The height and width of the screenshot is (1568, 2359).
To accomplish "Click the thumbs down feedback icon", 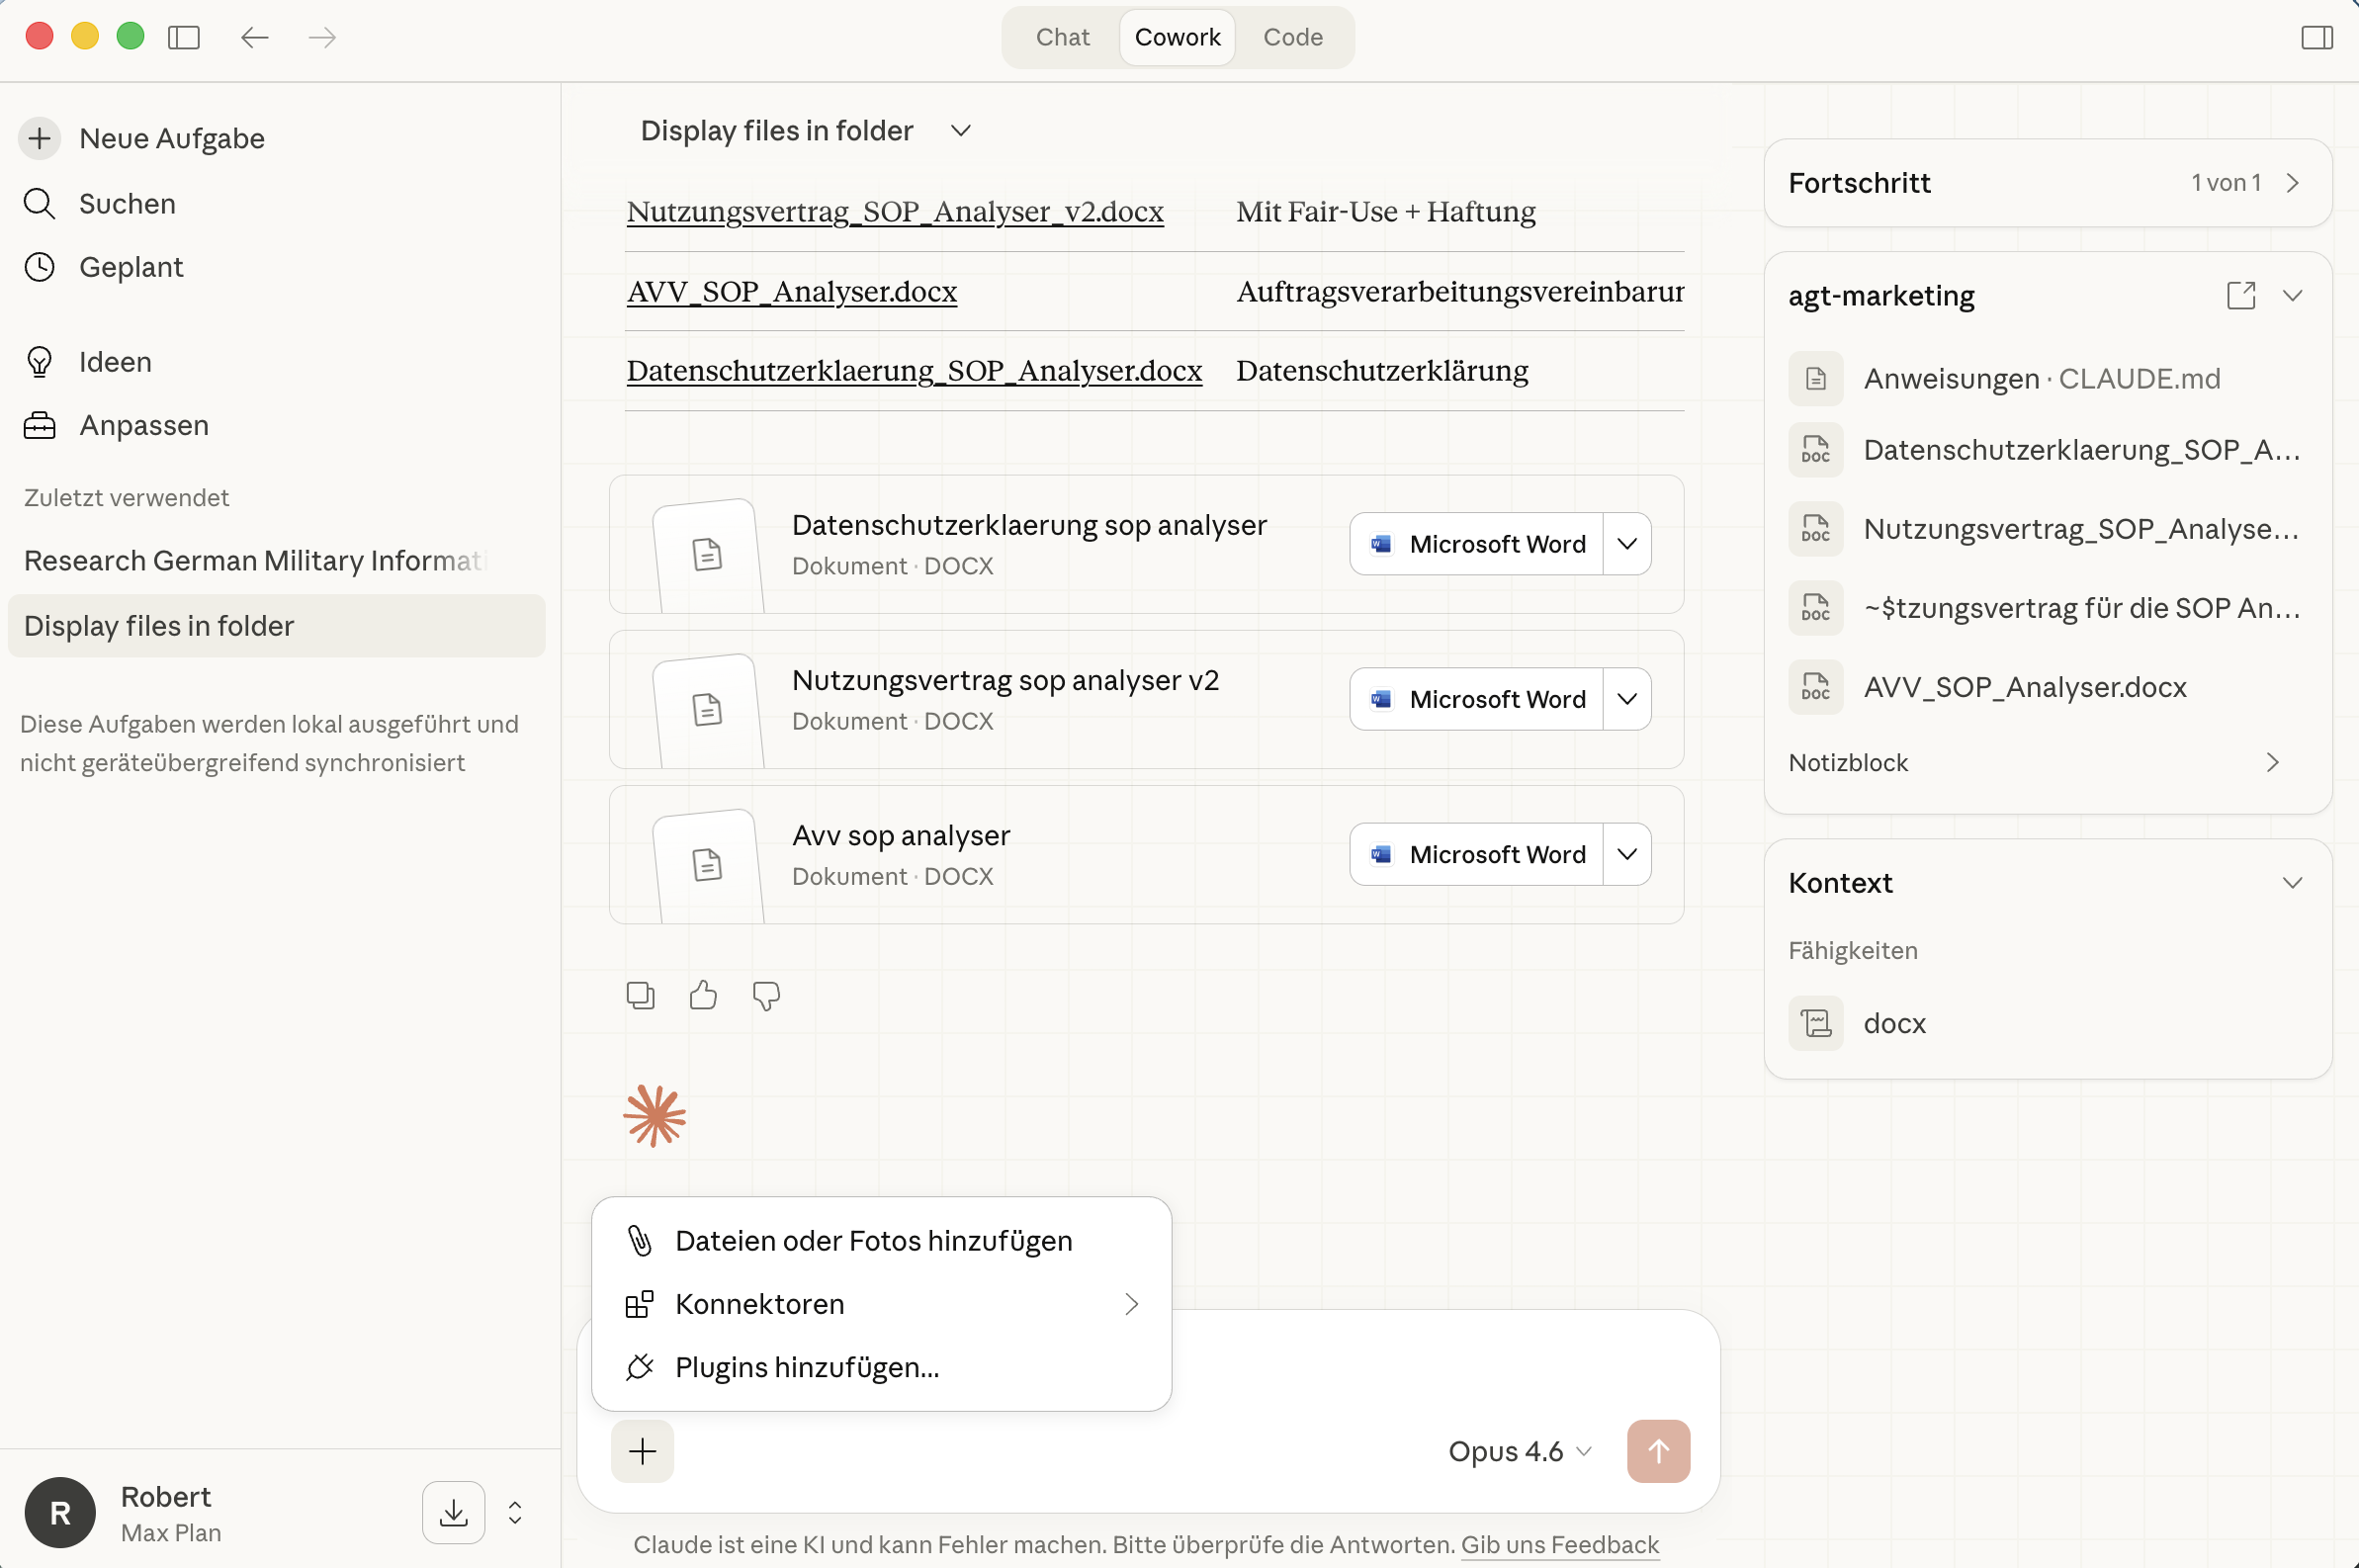I will click(766, 995).
